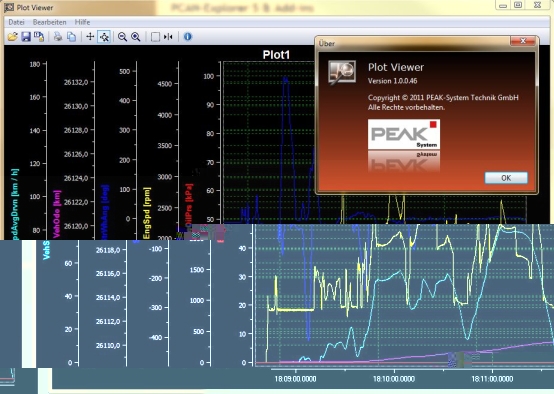Click 'Version 1.0.0.46' text in dialog
The image size is (554, 394).
click(392, 81)
